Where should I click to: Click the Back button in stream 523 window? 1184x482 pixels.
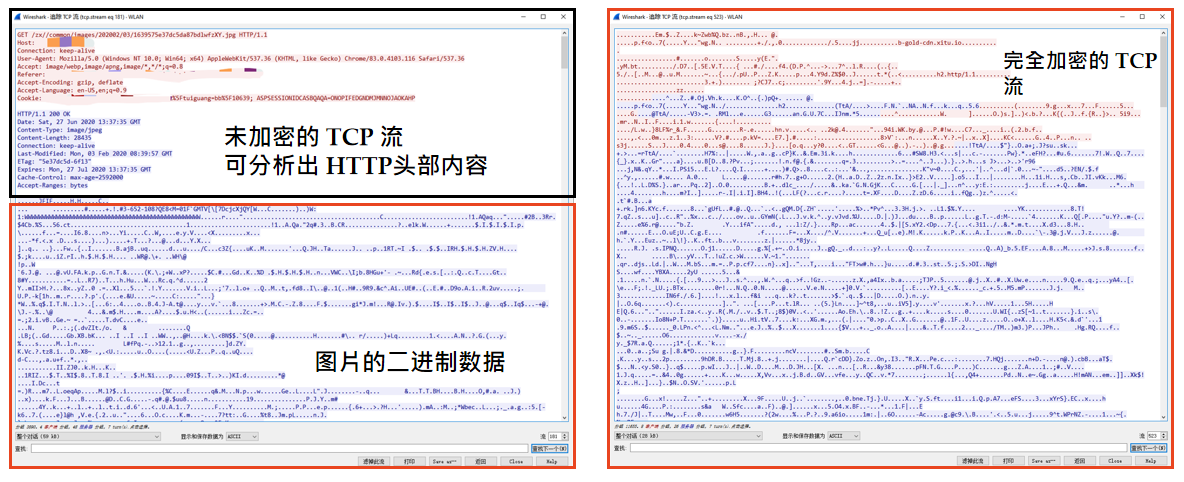1080,460
